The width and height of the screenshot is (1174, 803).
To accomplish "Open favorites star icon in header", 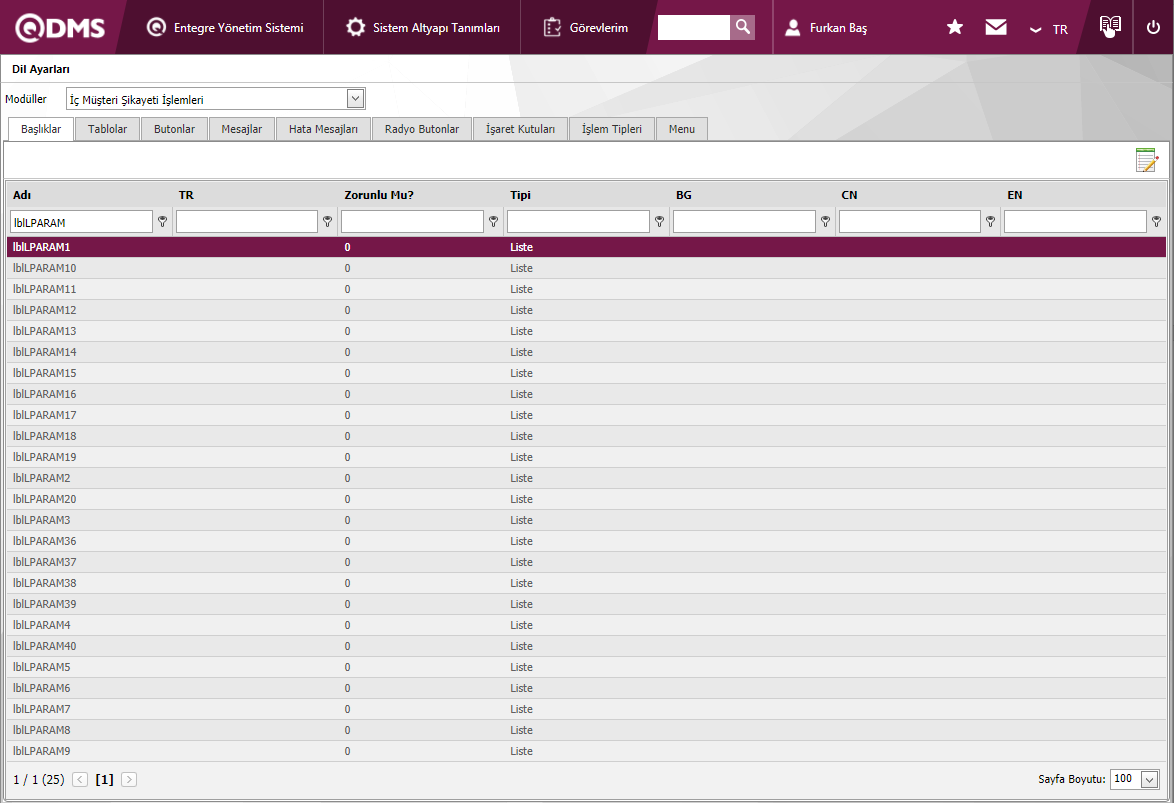I will pyautogui.click(x=955, y=28).
